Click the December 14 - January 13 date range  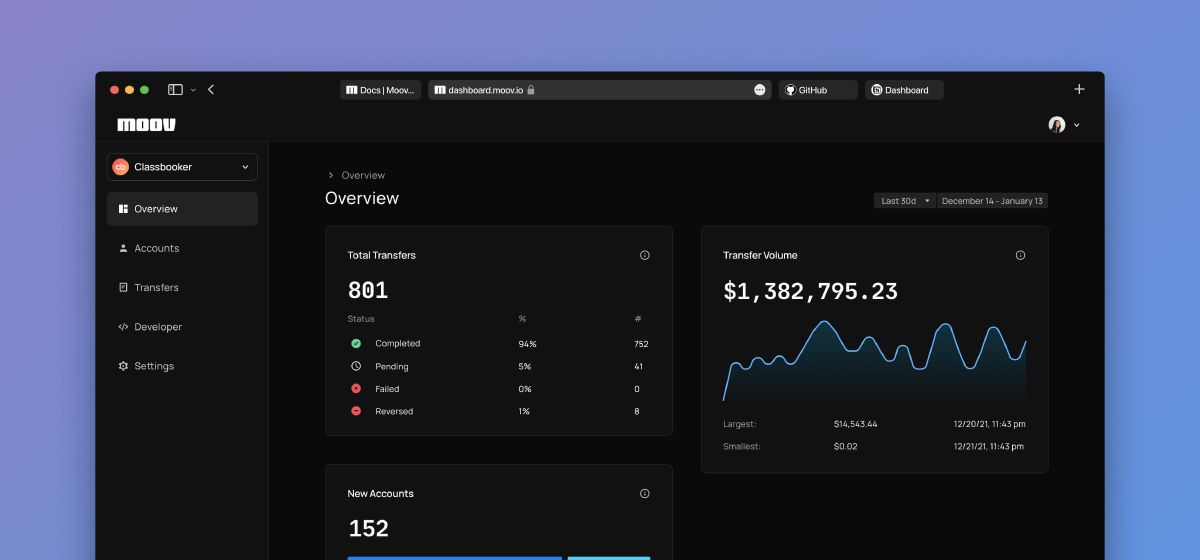pos(992,201)
